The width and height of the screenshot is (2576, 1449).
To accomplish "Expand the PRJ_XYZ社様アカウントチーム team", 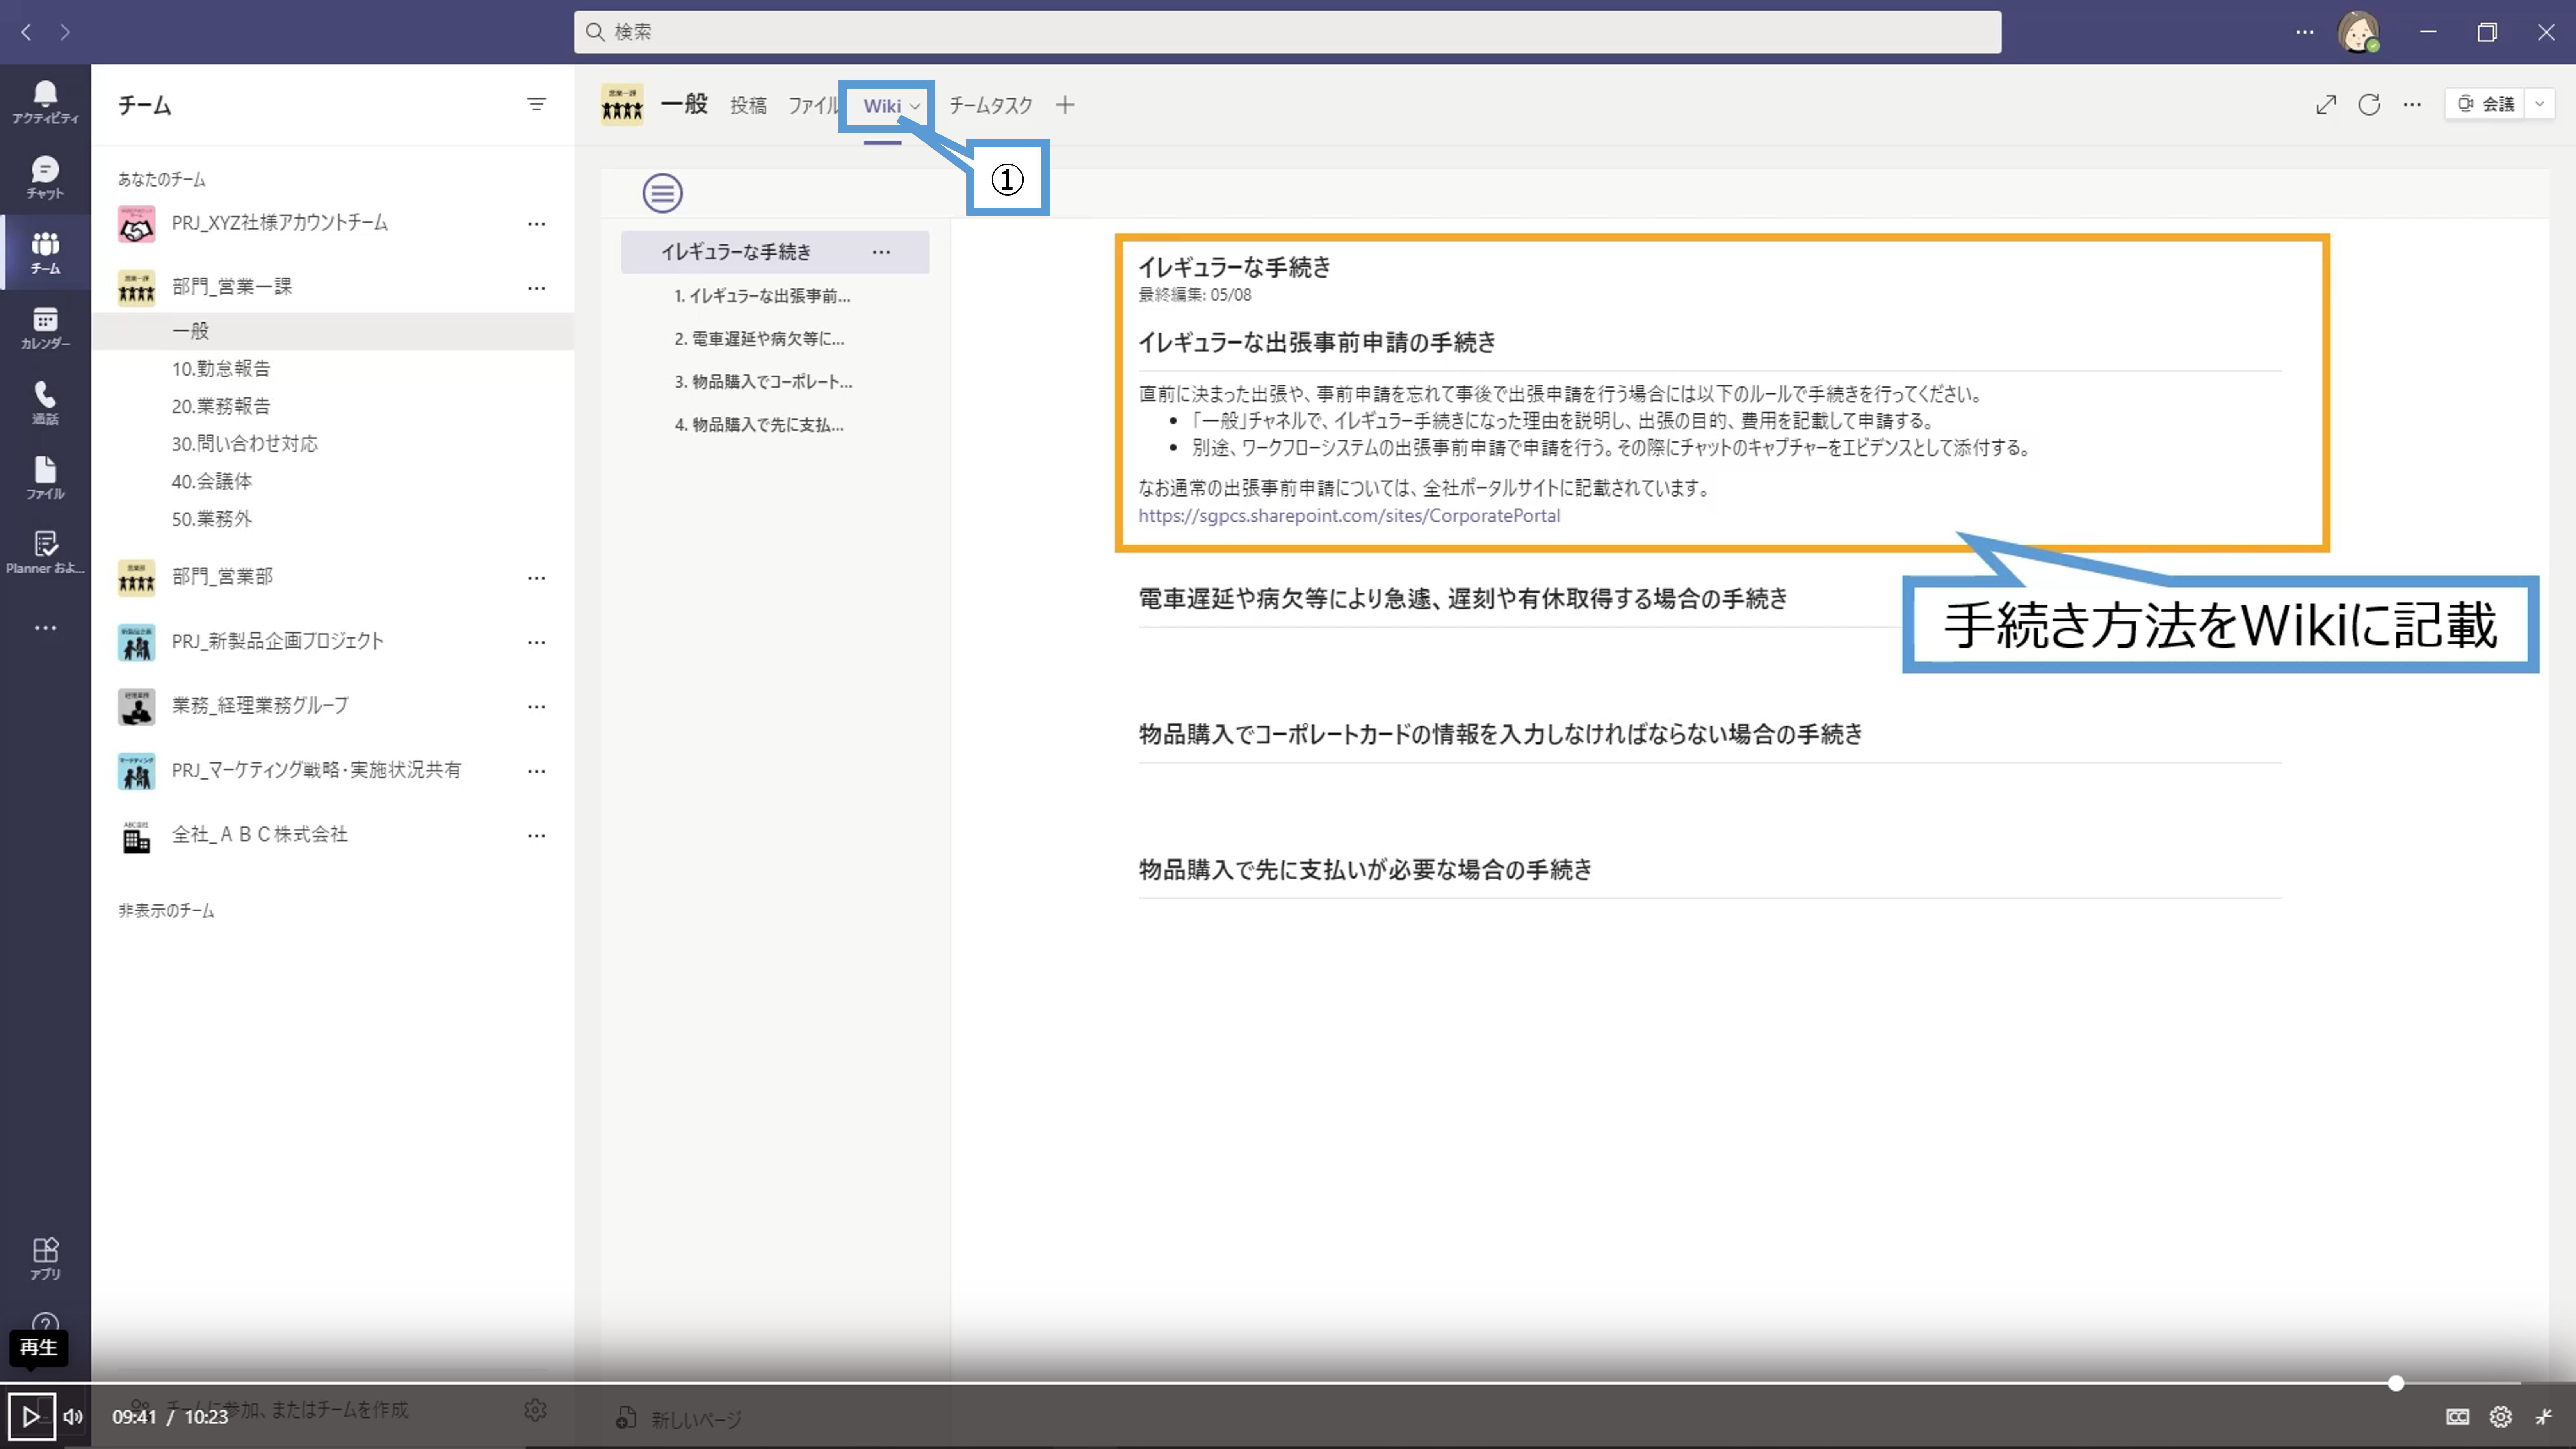I will (x=280, y=223).
